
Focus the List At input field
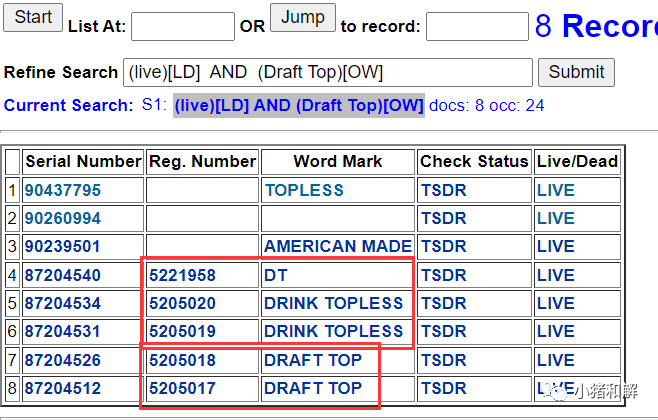coord(183,26)
